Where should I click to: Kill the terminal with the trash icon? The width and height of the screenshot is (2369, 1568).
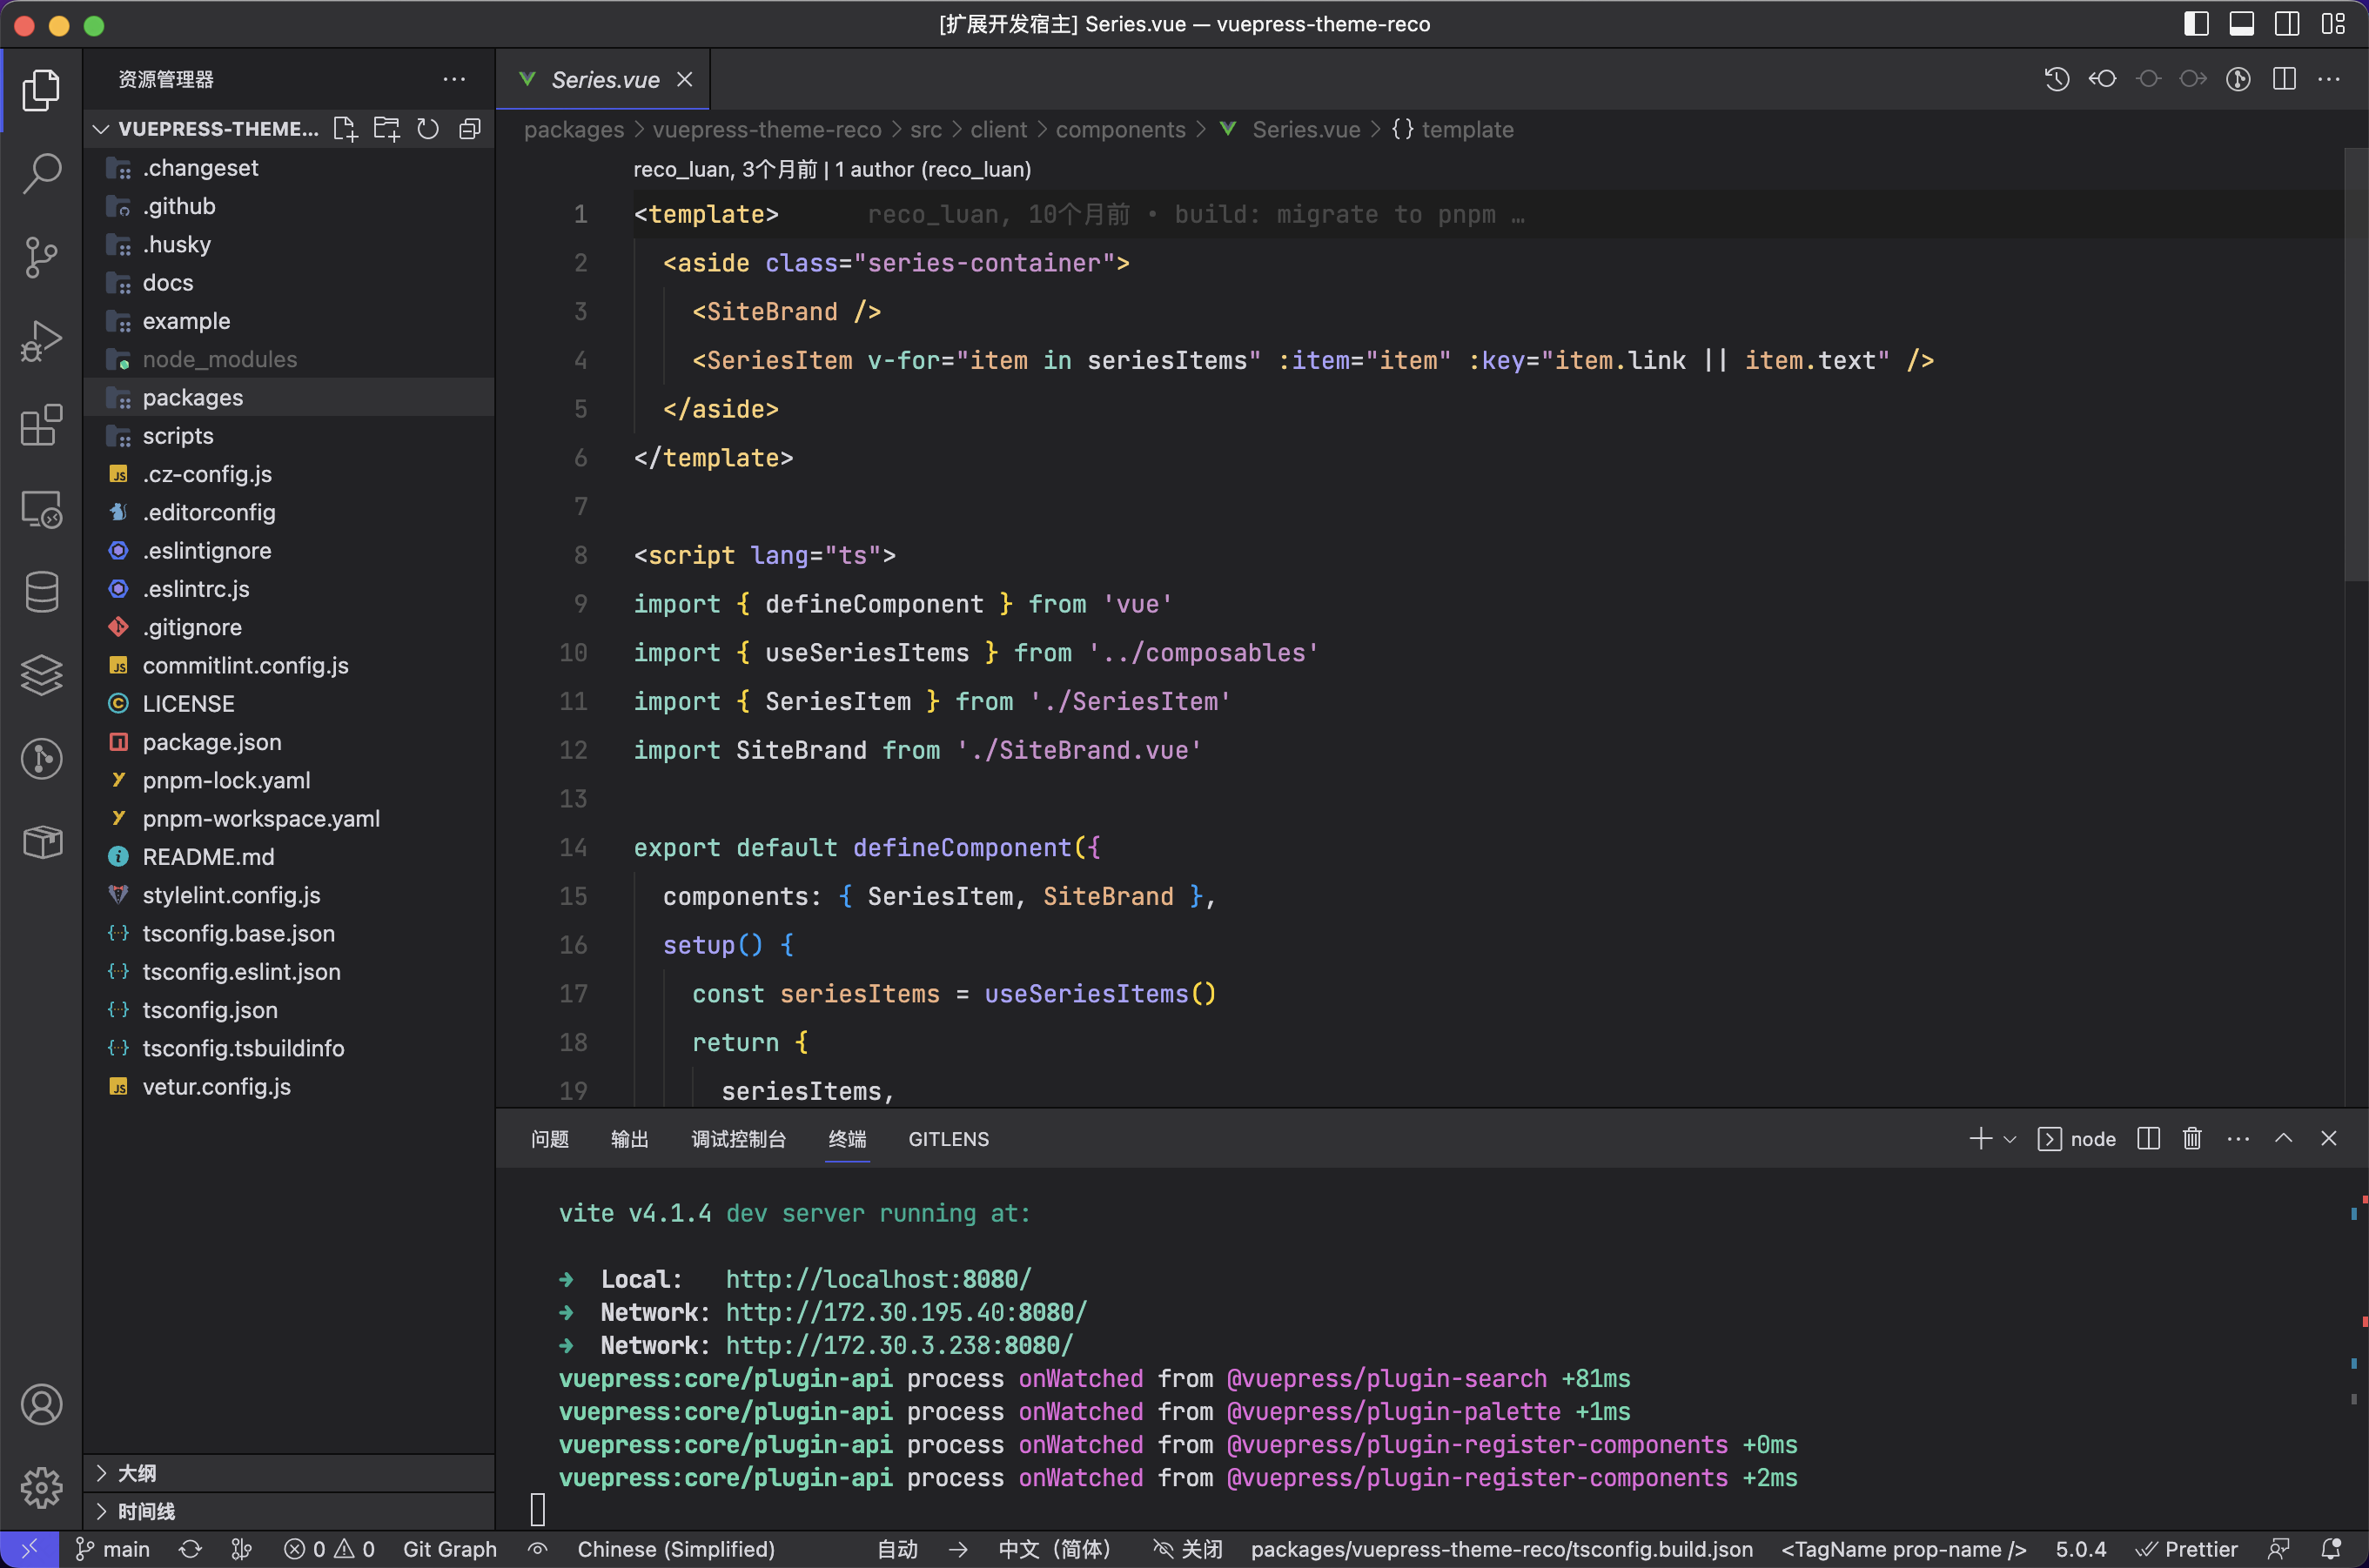(x=2192, y=1139)
